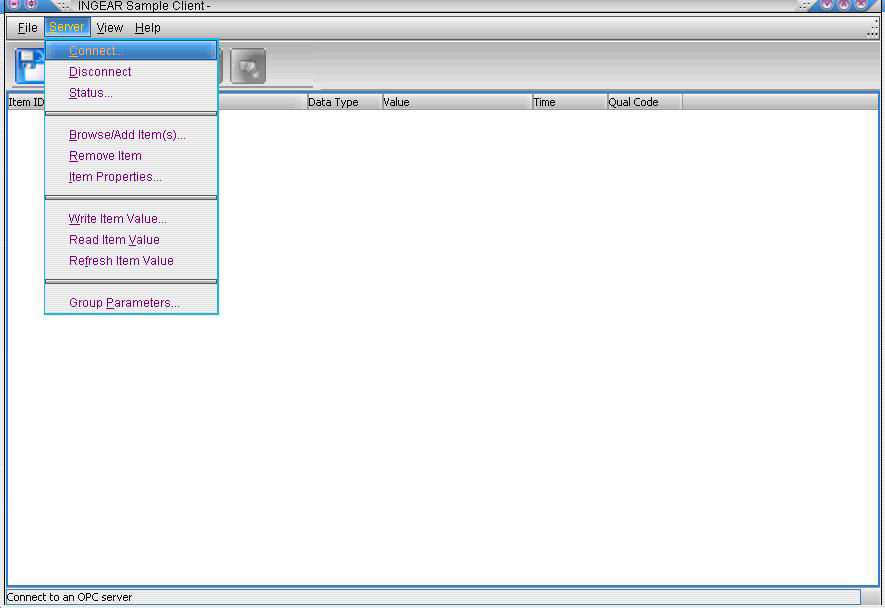Choose Write Item Value... menu entry

tap(131, 219)
